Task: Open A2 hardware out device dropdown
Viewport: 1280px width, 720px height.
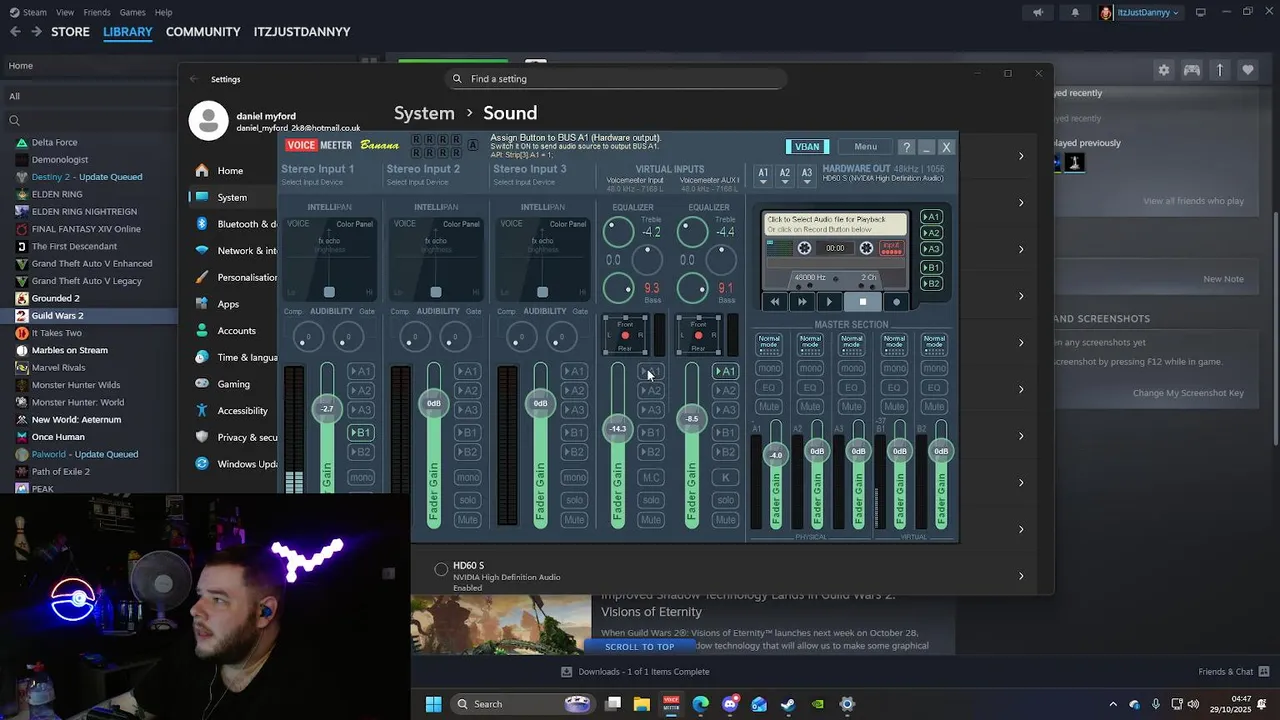Action: pyautogui.click(x=785, y=175)
